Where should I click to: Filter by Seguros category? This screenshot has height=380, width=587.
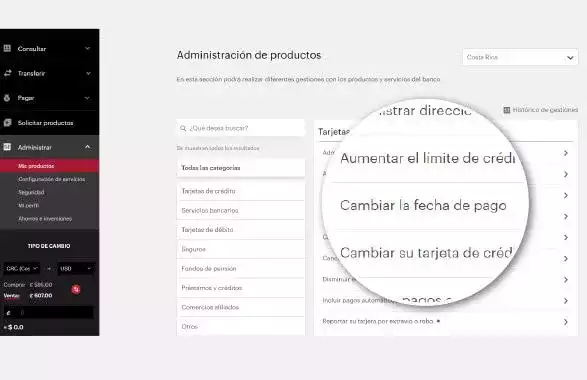[x=241, y=249]
